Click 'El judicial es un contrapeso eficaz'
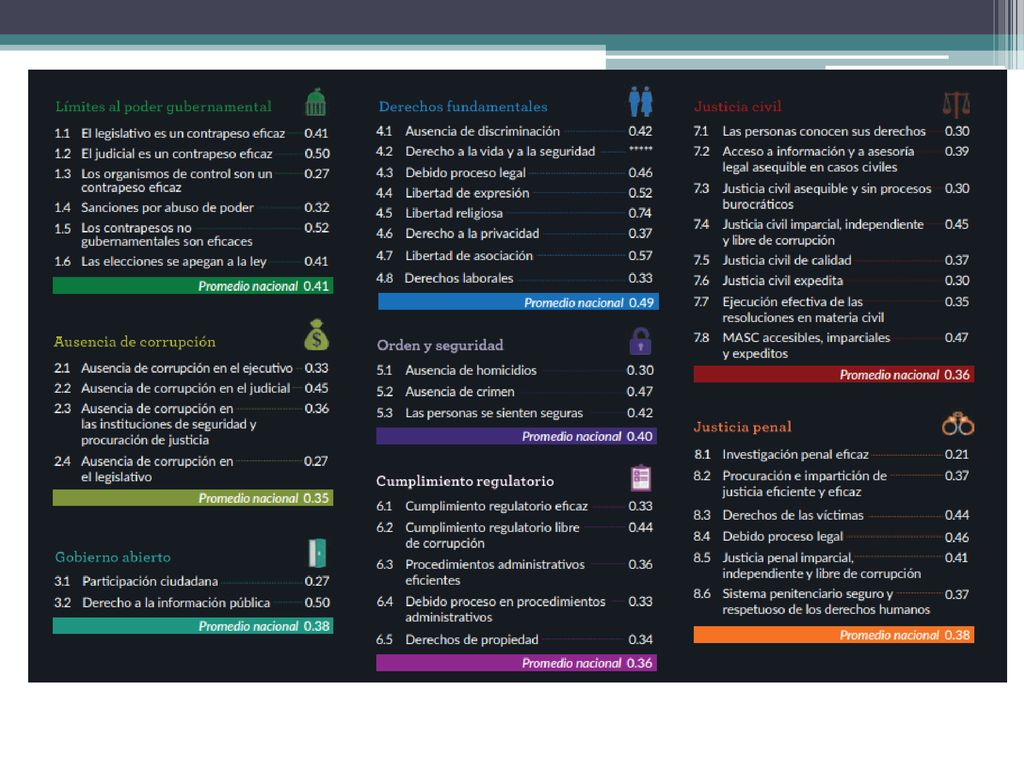The height and width of the screenshot is (768, 1024). point(176,153)
